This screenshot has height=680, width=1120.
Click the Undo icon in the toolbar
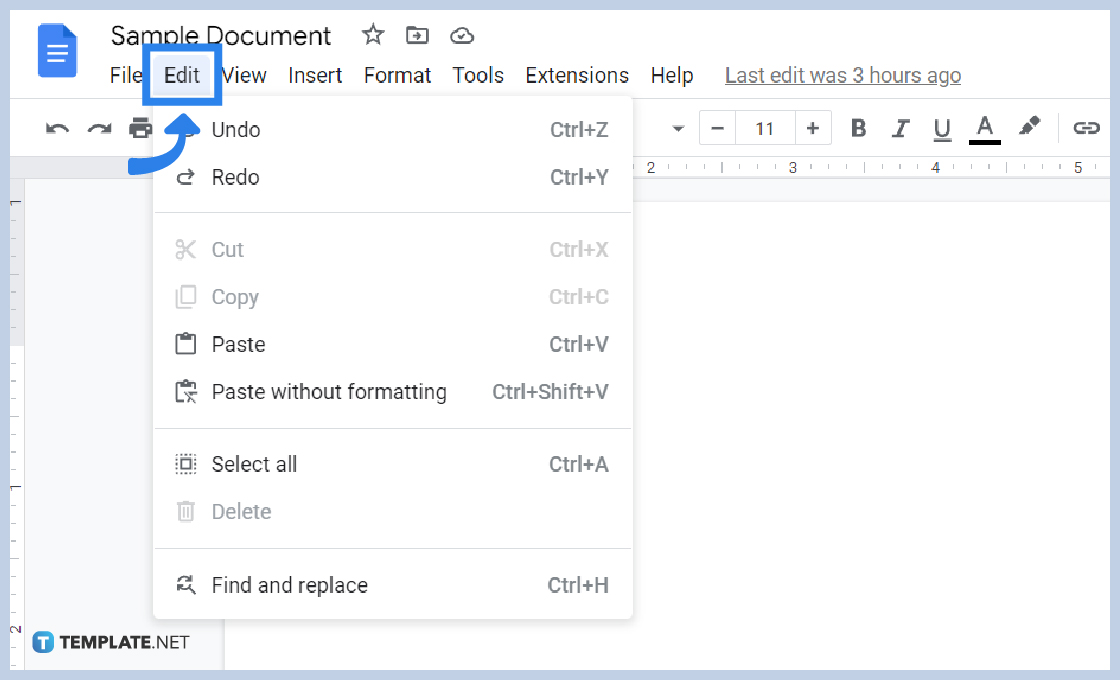pos(57,128)
